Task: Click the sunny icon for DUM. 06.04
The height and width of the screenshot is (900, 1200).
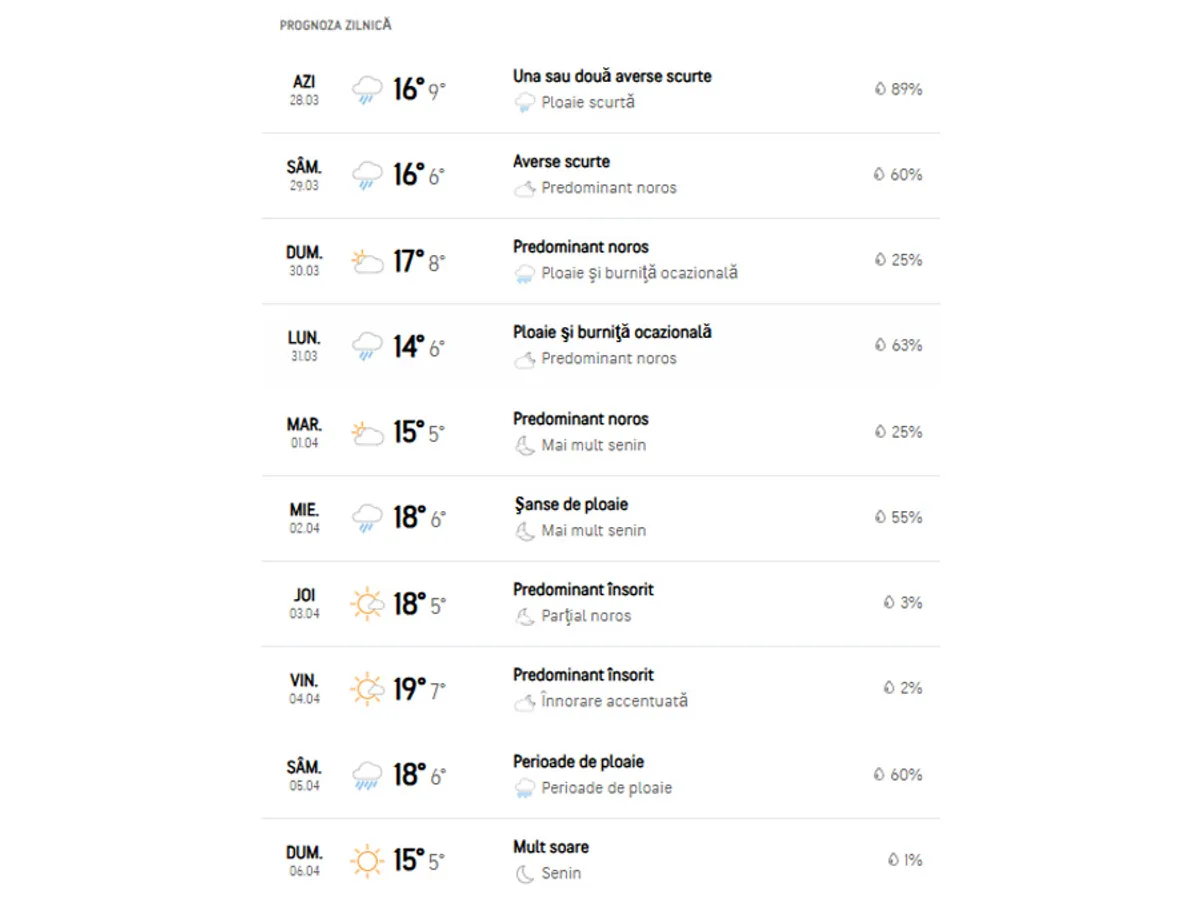Action: pos(367,860)
